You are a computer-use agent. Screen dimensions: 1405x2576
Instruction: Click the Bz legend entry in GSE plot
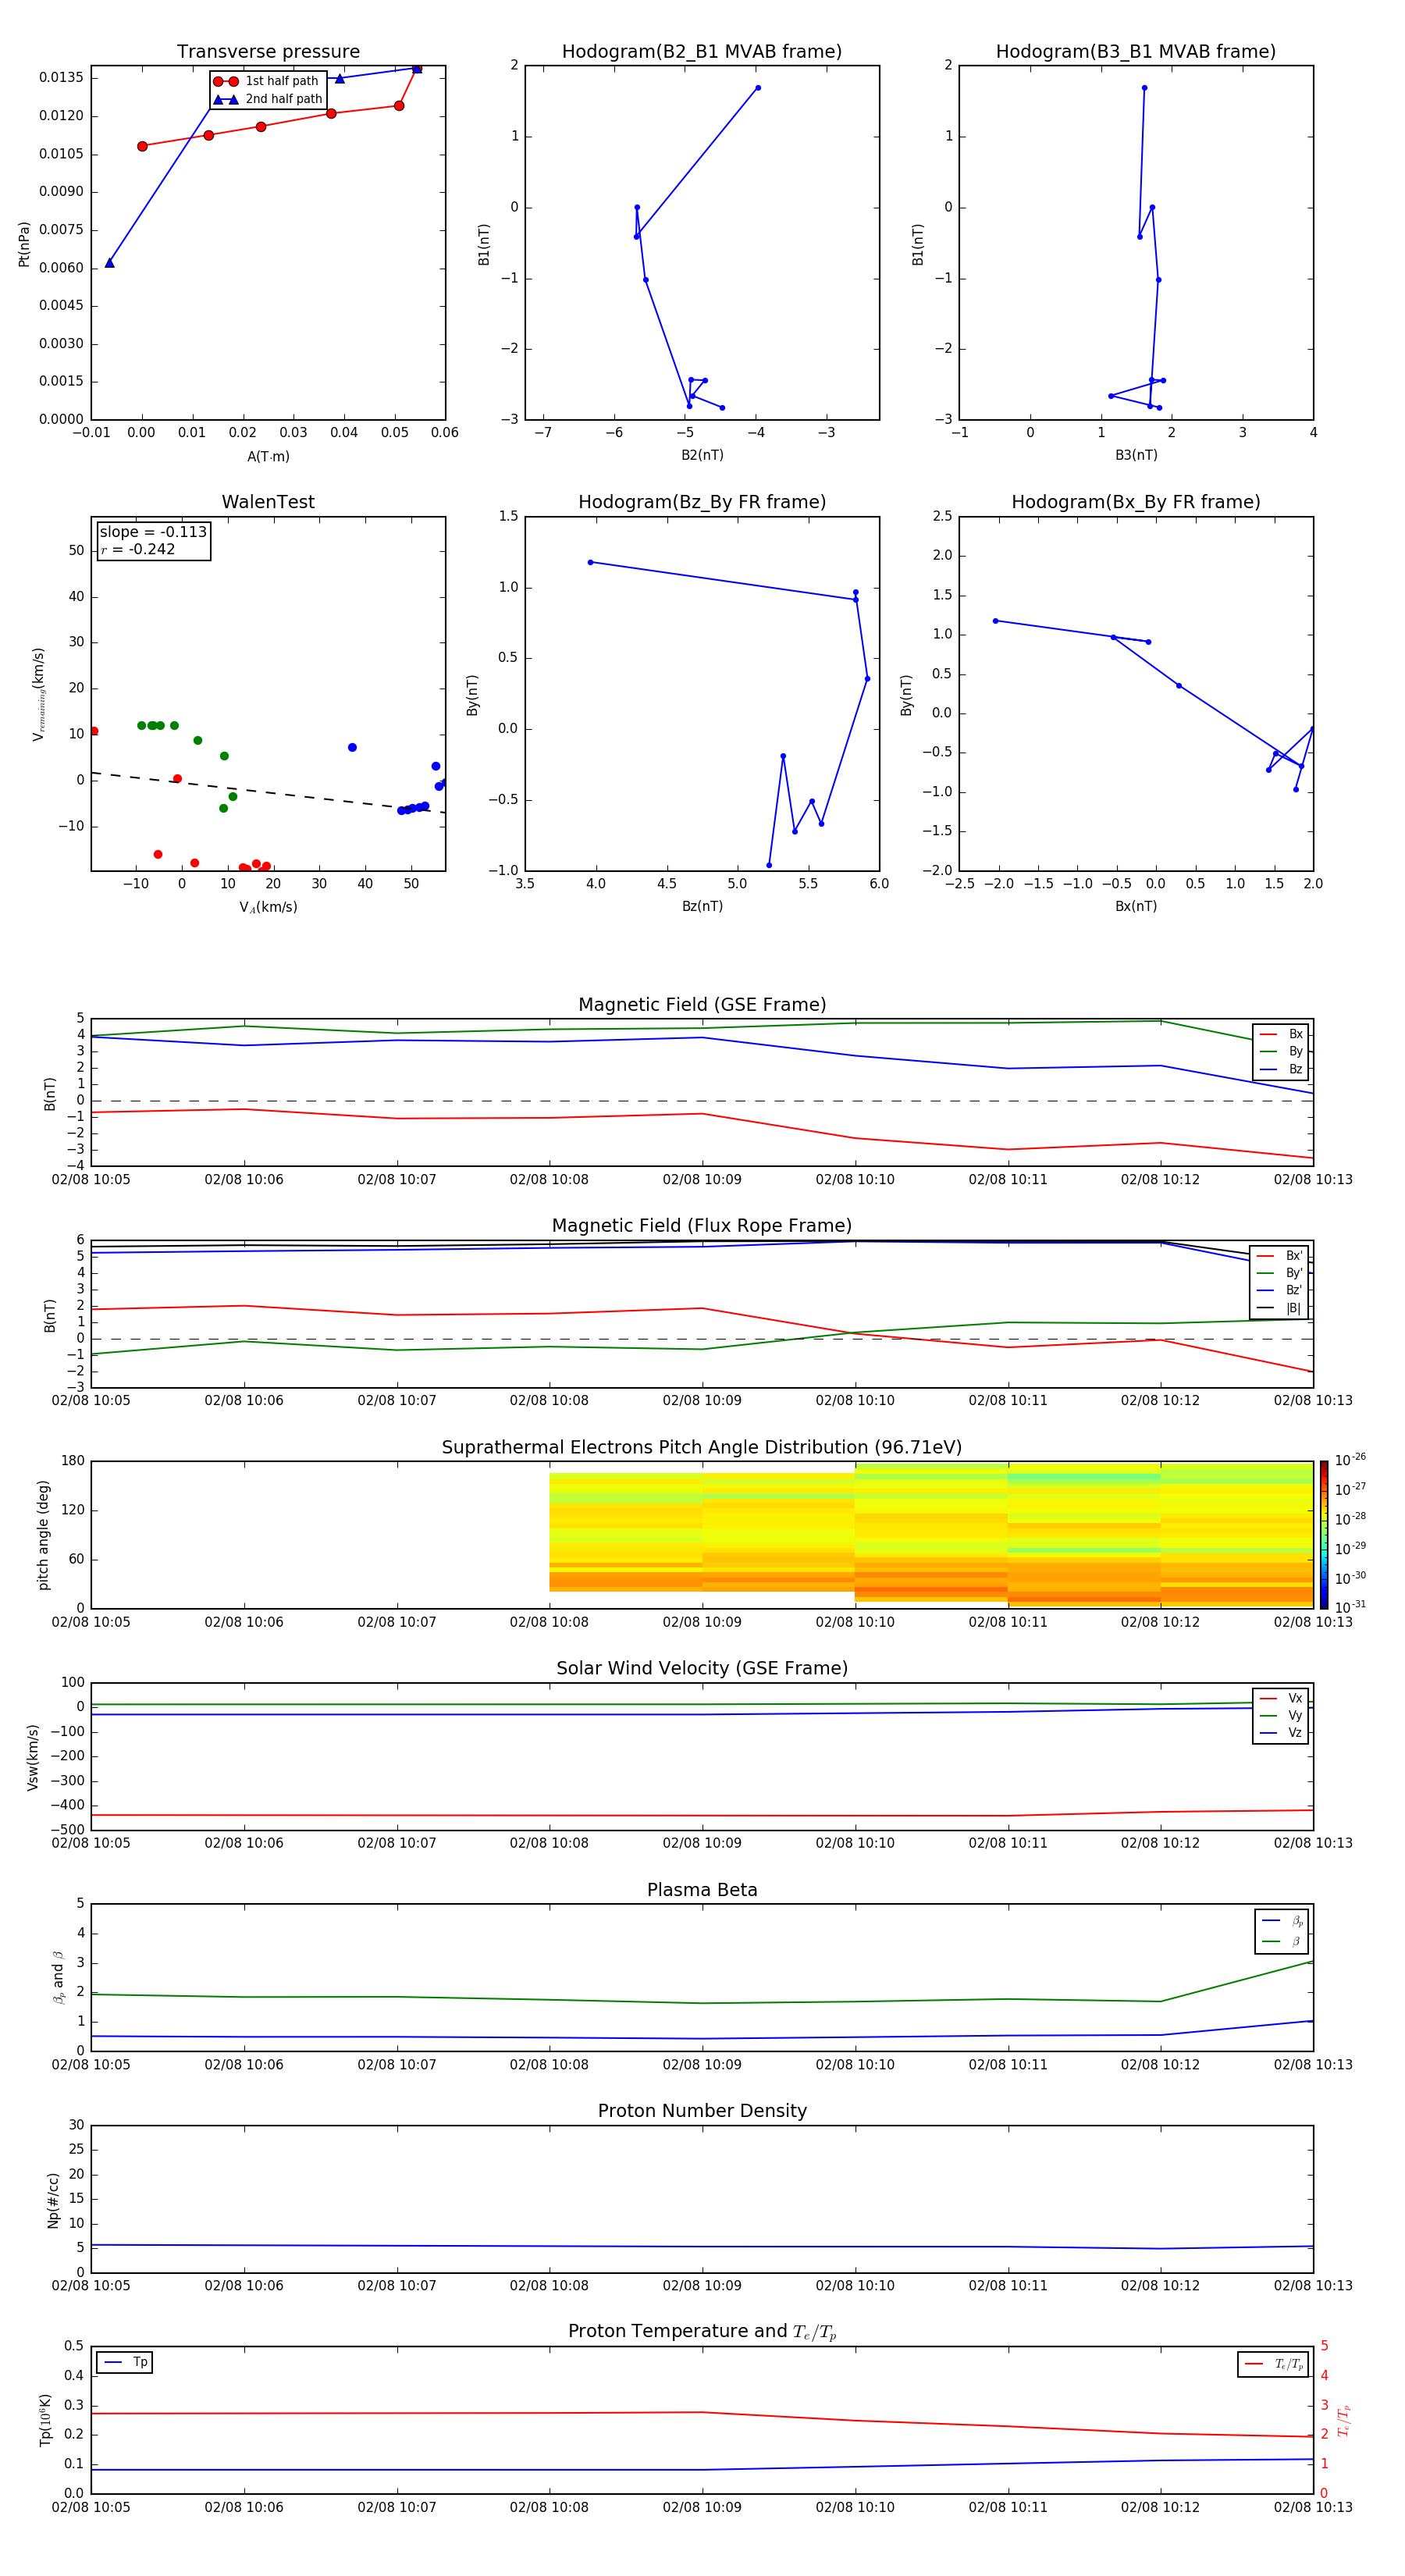pyautogui.click(x=1282, y=1069)
